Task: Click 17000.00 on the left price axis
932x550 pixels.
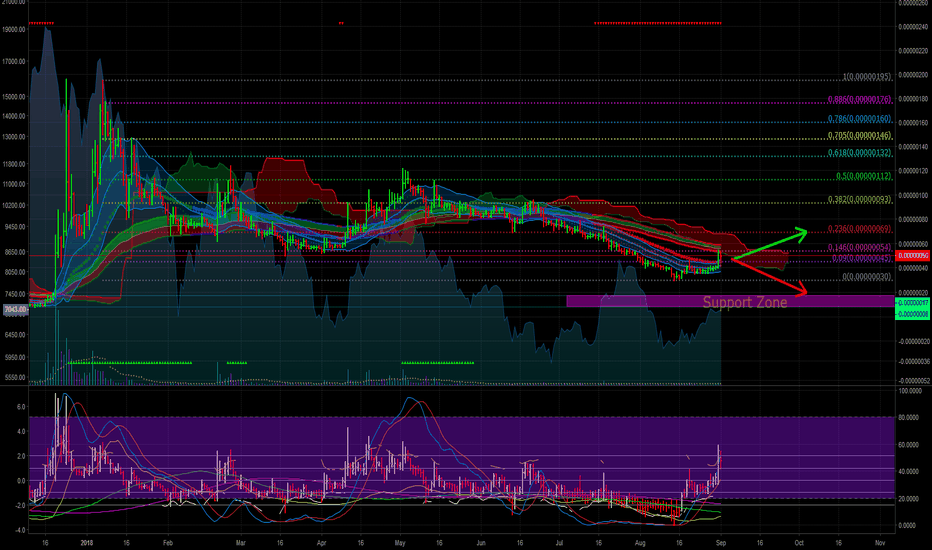Action: [14, 61]
